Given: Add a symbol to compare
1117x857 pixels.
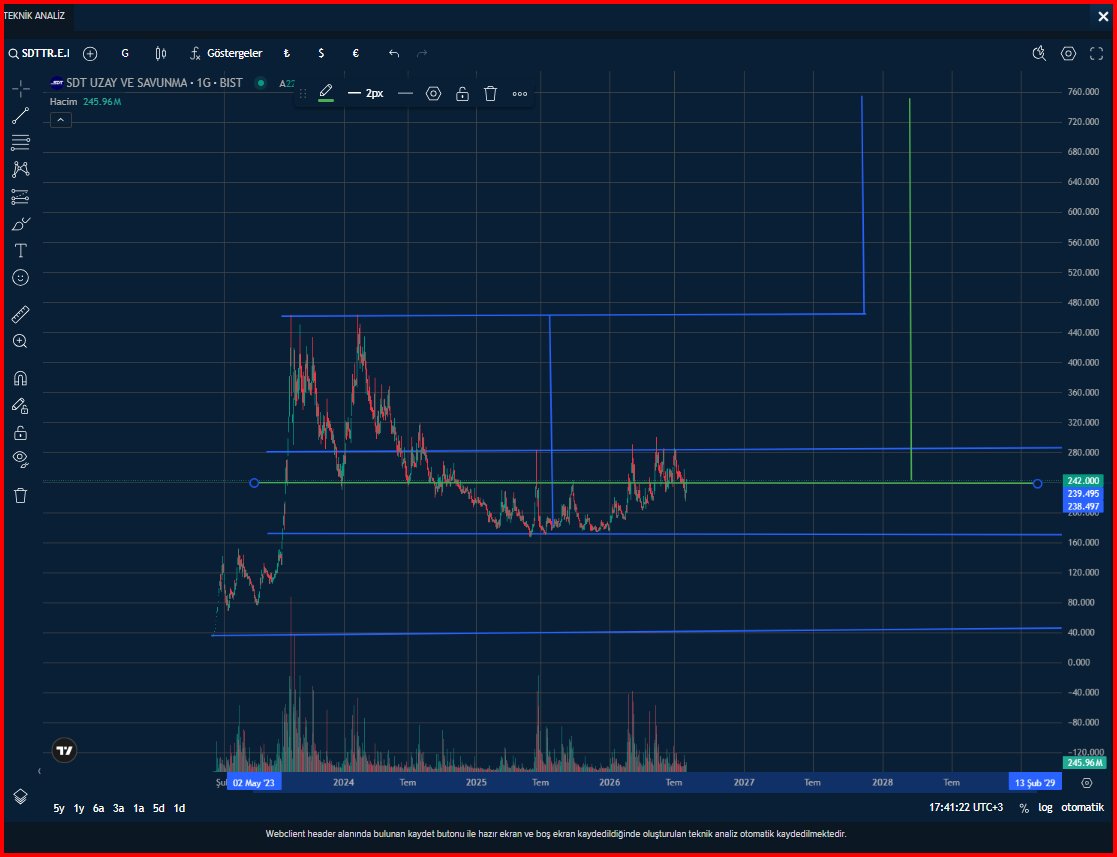Looking at the screenshot, I should pyautogui.click(x=90, y=53).
